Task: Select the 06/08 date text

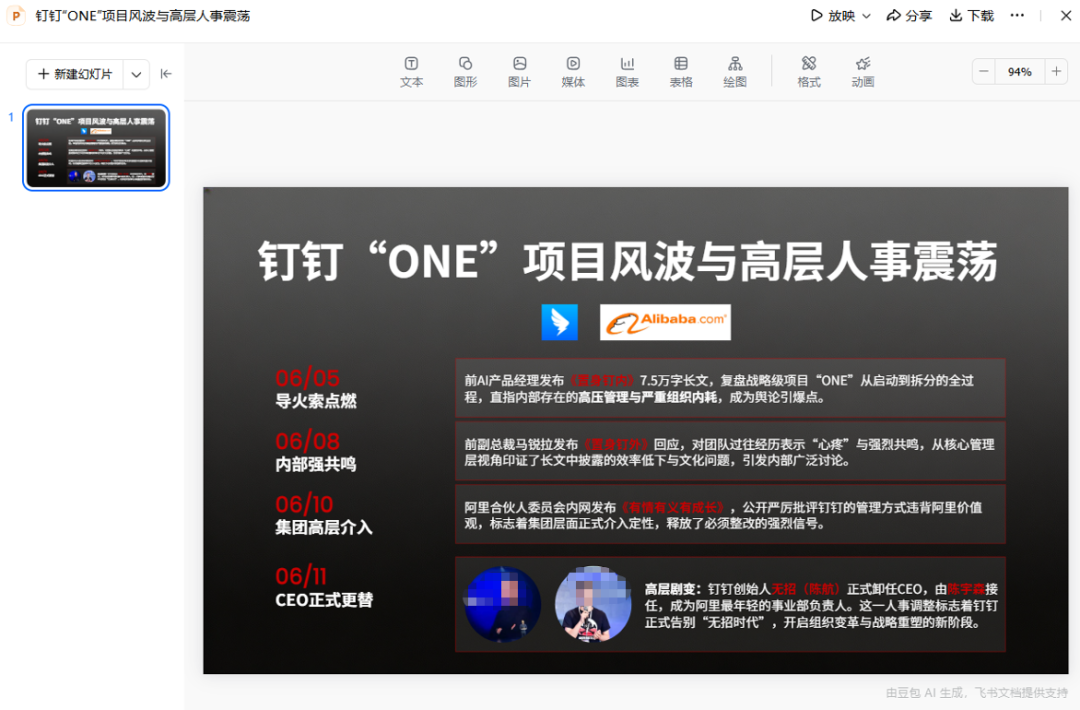Action: click(307, 441)
